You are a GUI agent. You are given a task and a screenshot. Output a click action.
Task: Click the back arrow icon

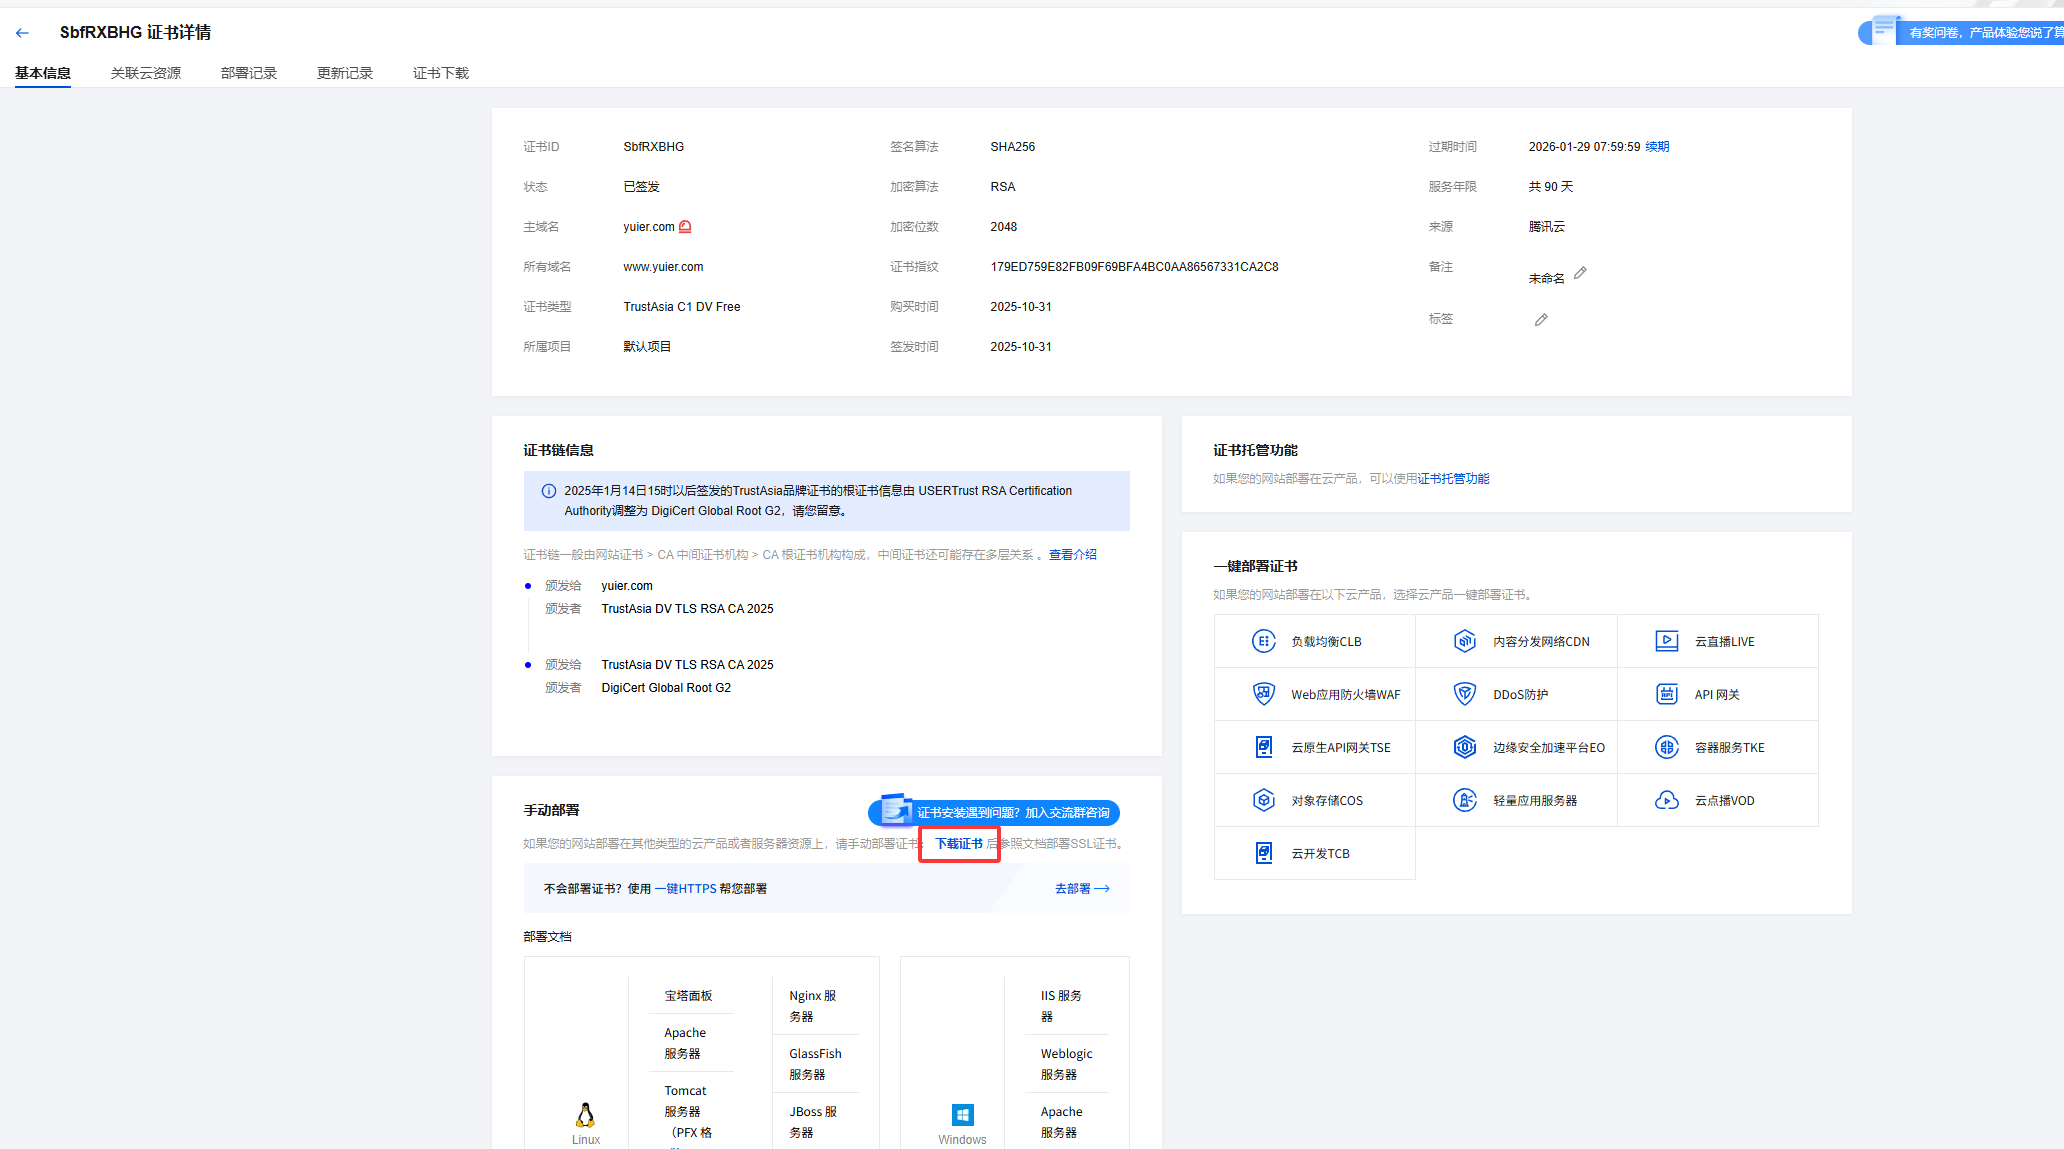pyautogui.click(x=22, y=33)
